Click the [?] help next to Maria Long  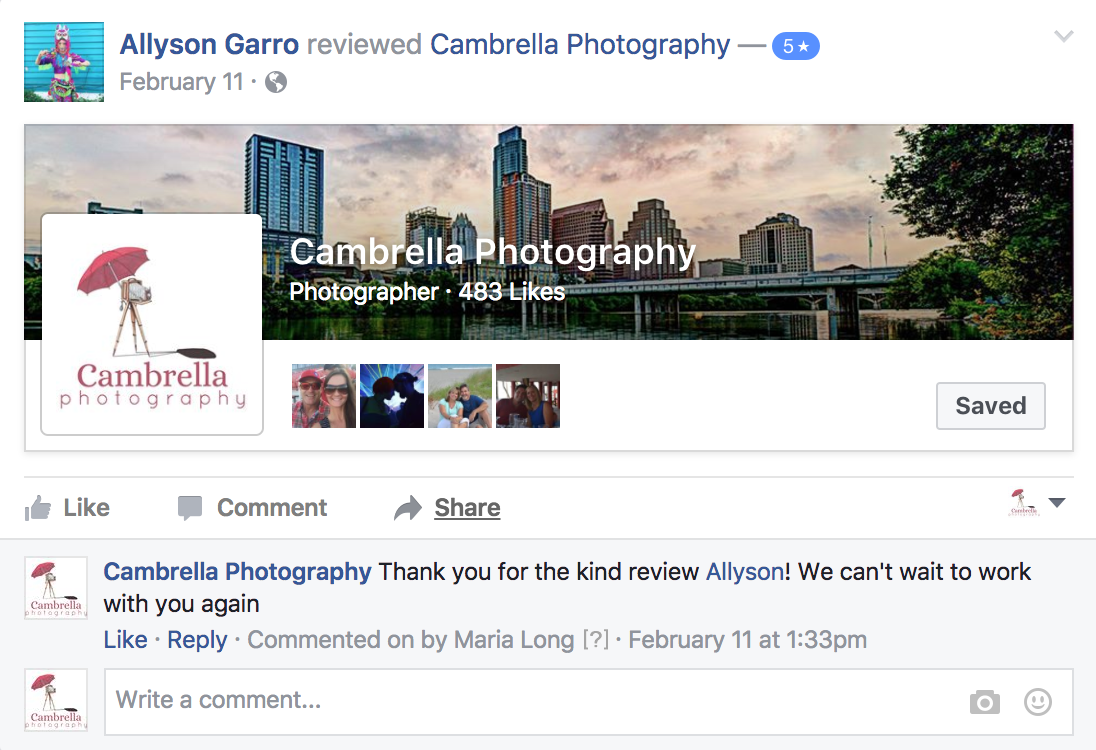596,640
